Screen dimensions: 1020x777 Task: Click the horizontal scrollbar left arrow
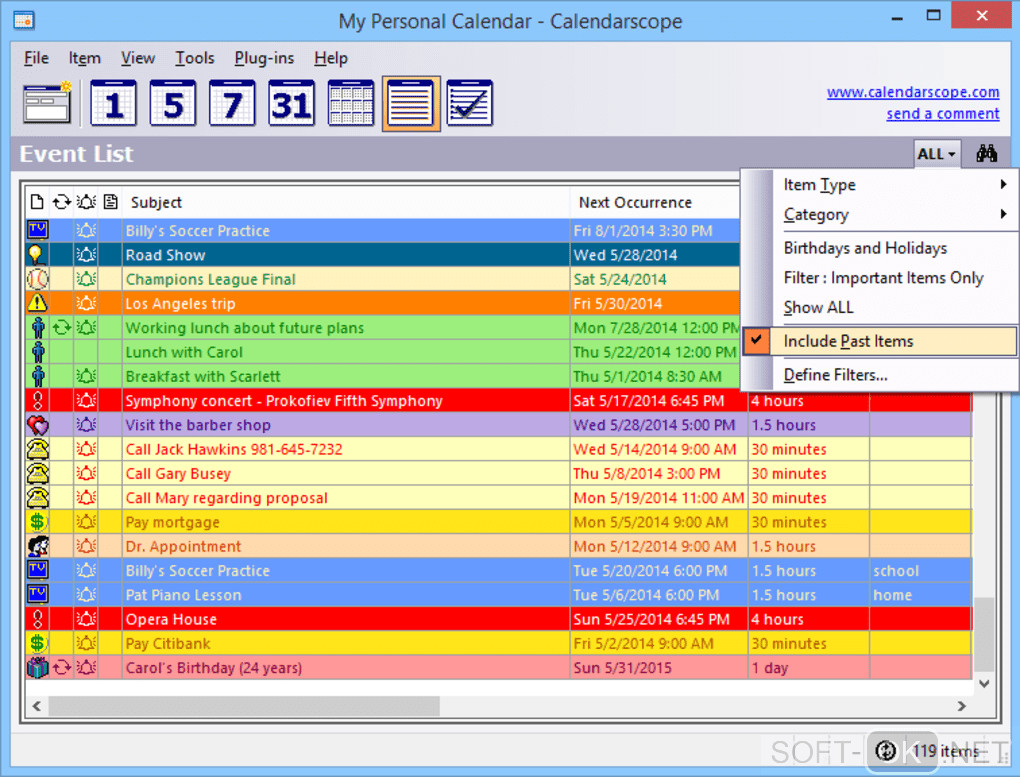point(37,705)
